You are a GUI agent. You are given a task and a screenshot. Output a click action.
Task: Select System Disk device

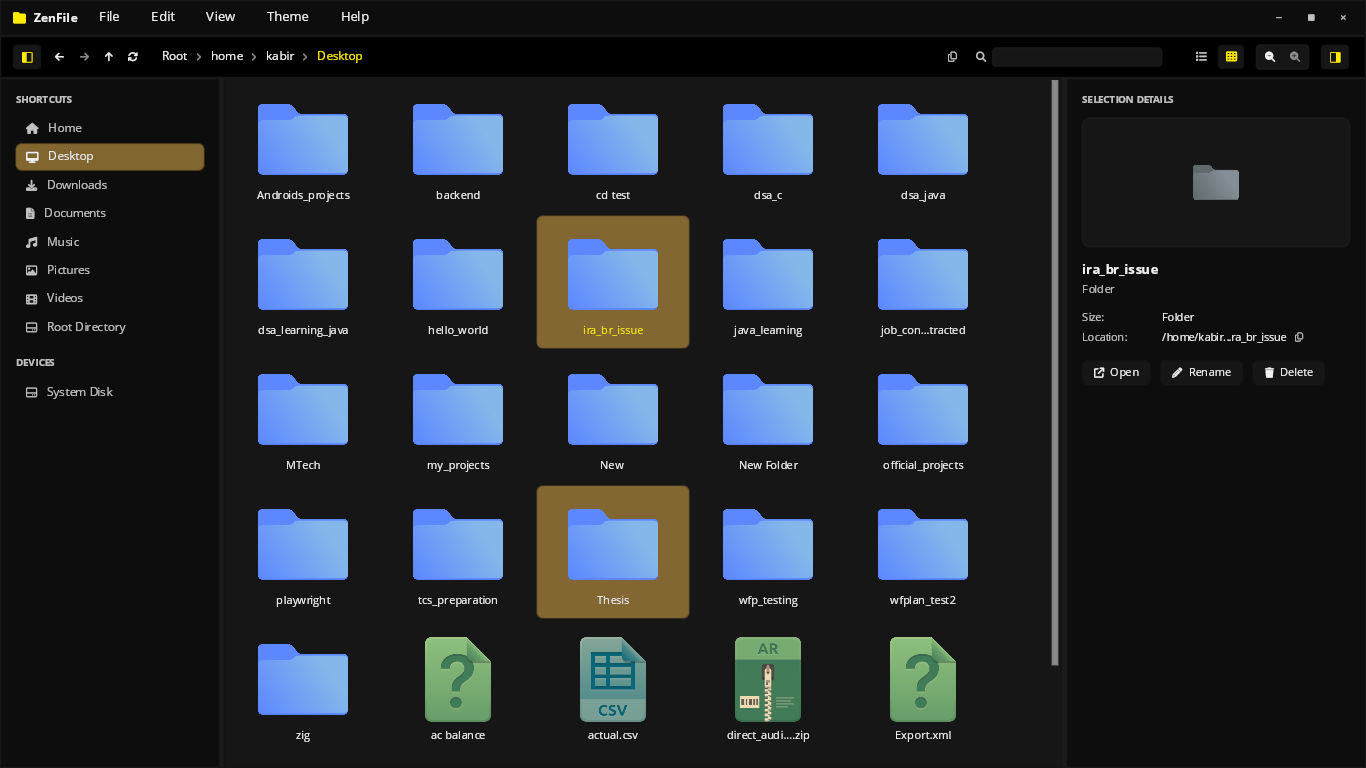click(110, 392)
